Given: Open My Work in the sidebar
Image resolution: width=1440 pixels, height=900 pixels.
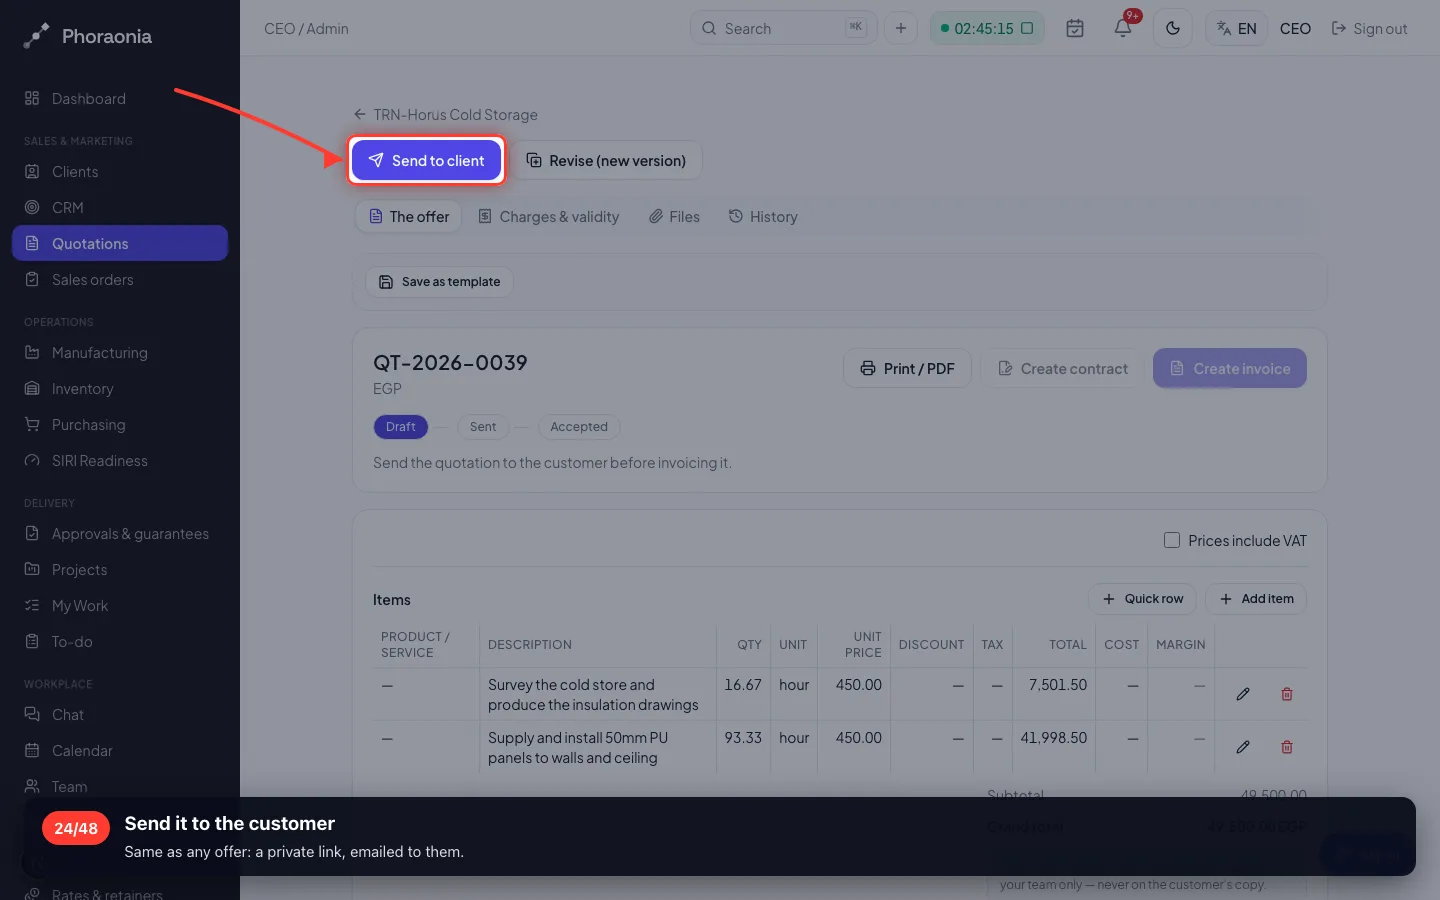Looking at the screenshot, I should coord(120,606).
